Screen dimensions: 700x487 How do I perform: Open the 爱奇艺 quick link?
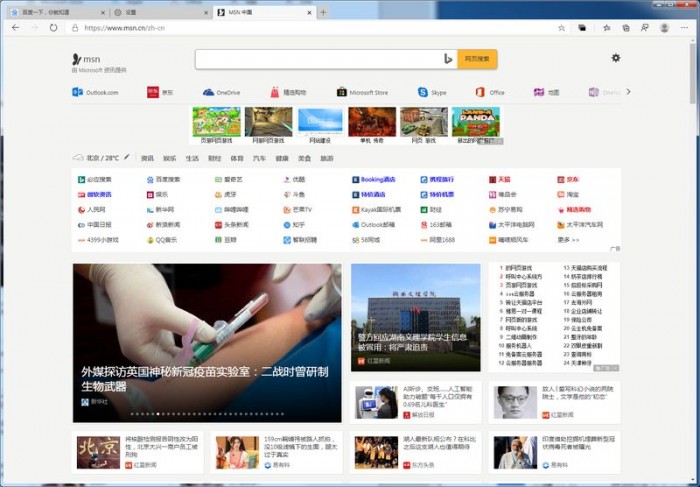tap(229, 179)
